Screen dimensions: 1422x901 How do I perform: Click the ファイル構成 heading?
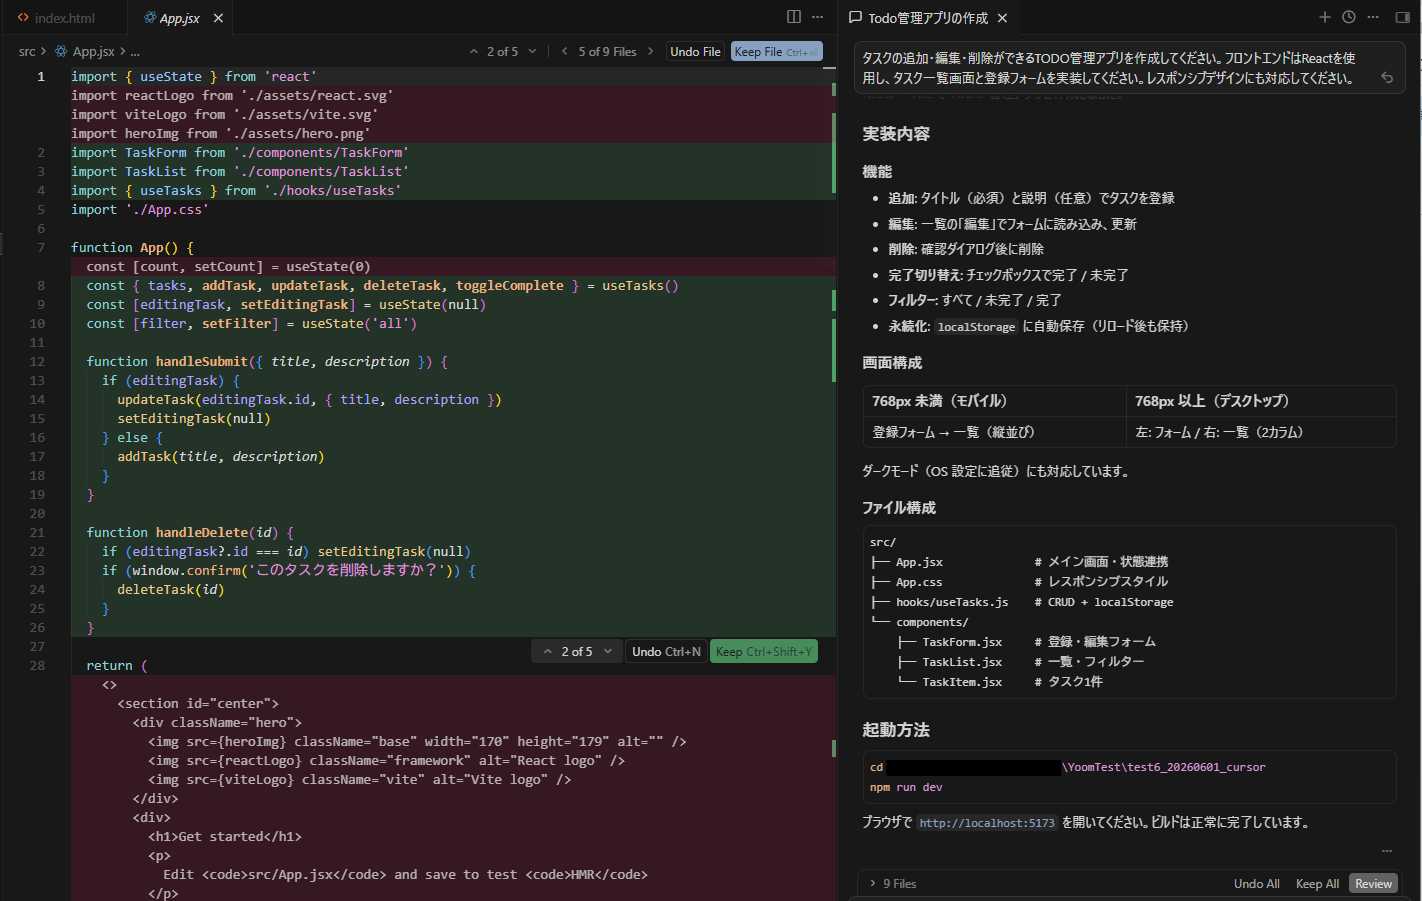(899, 508)
